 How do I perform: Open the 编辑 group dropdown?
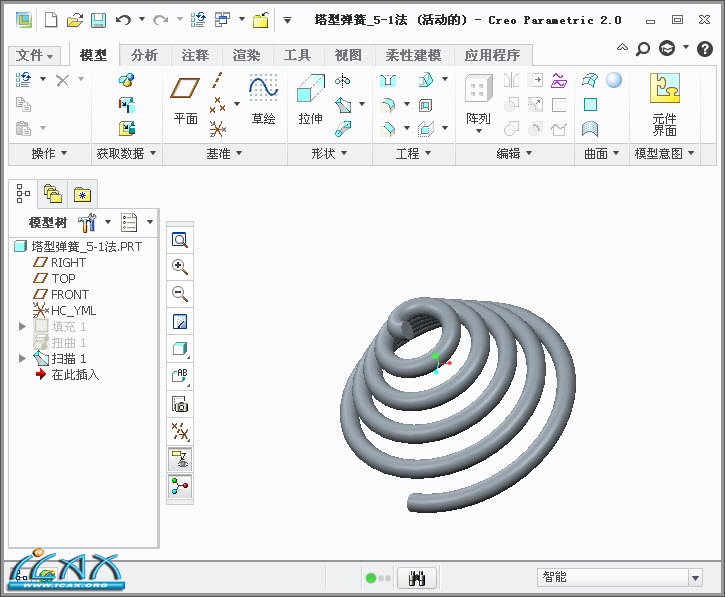click(514, 154)
